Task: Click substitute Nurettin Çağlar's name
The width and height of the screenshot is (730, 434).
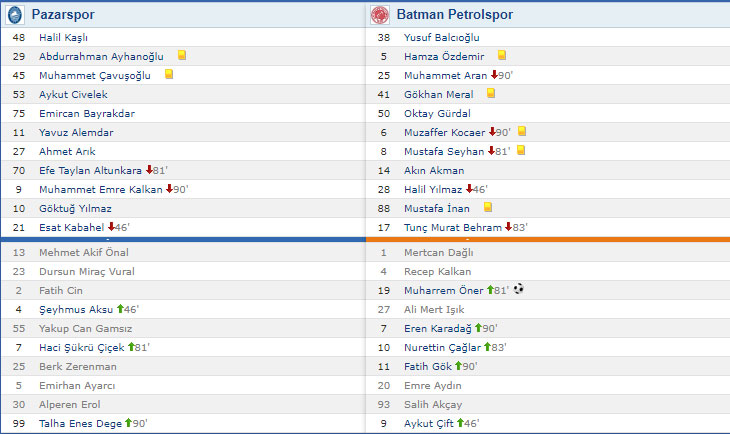Action: 441,348
